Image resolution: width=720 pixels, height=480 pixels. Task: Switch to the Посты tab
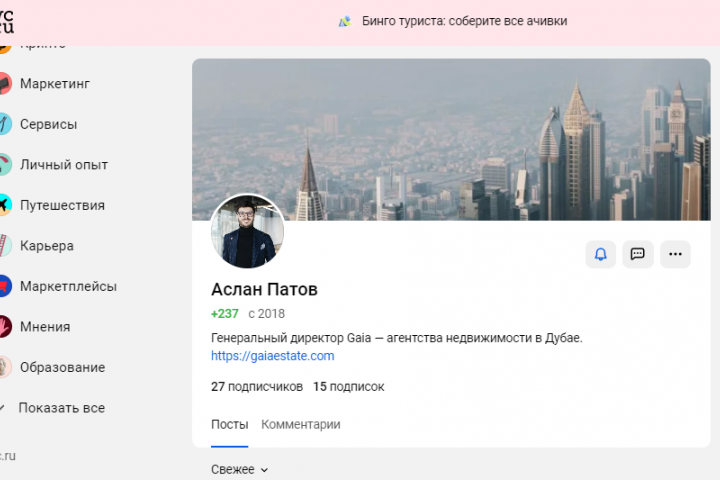tap(230, 424)
